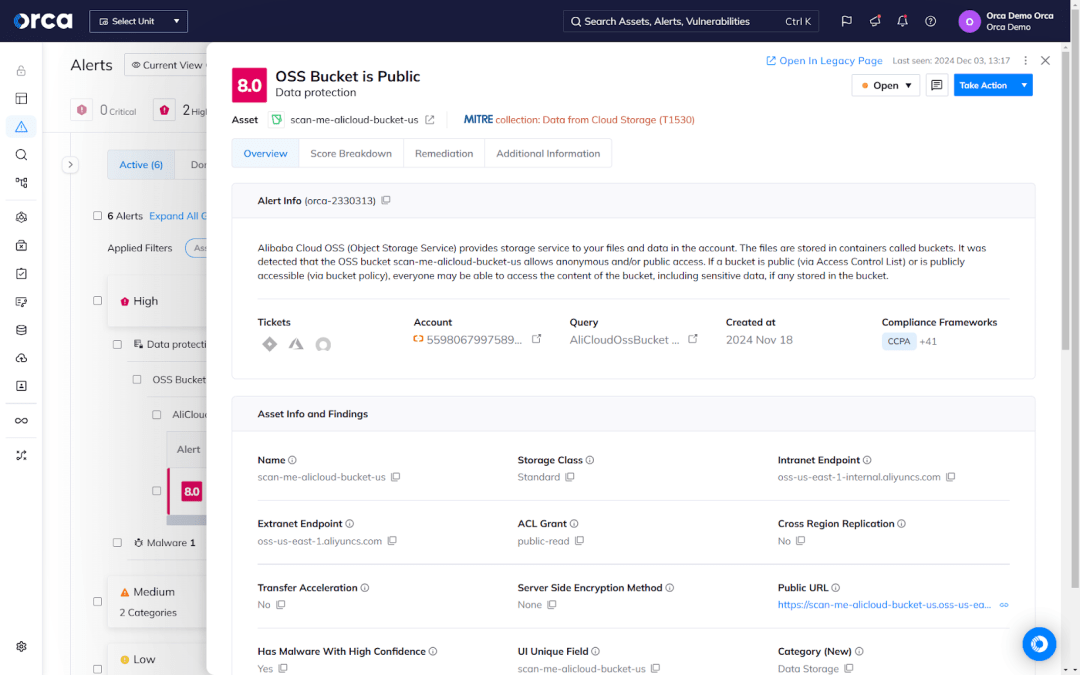Screen dimensions: 1080x675
Task: Tick the Data protection category checkbox
Action: [x=117, y=344]
